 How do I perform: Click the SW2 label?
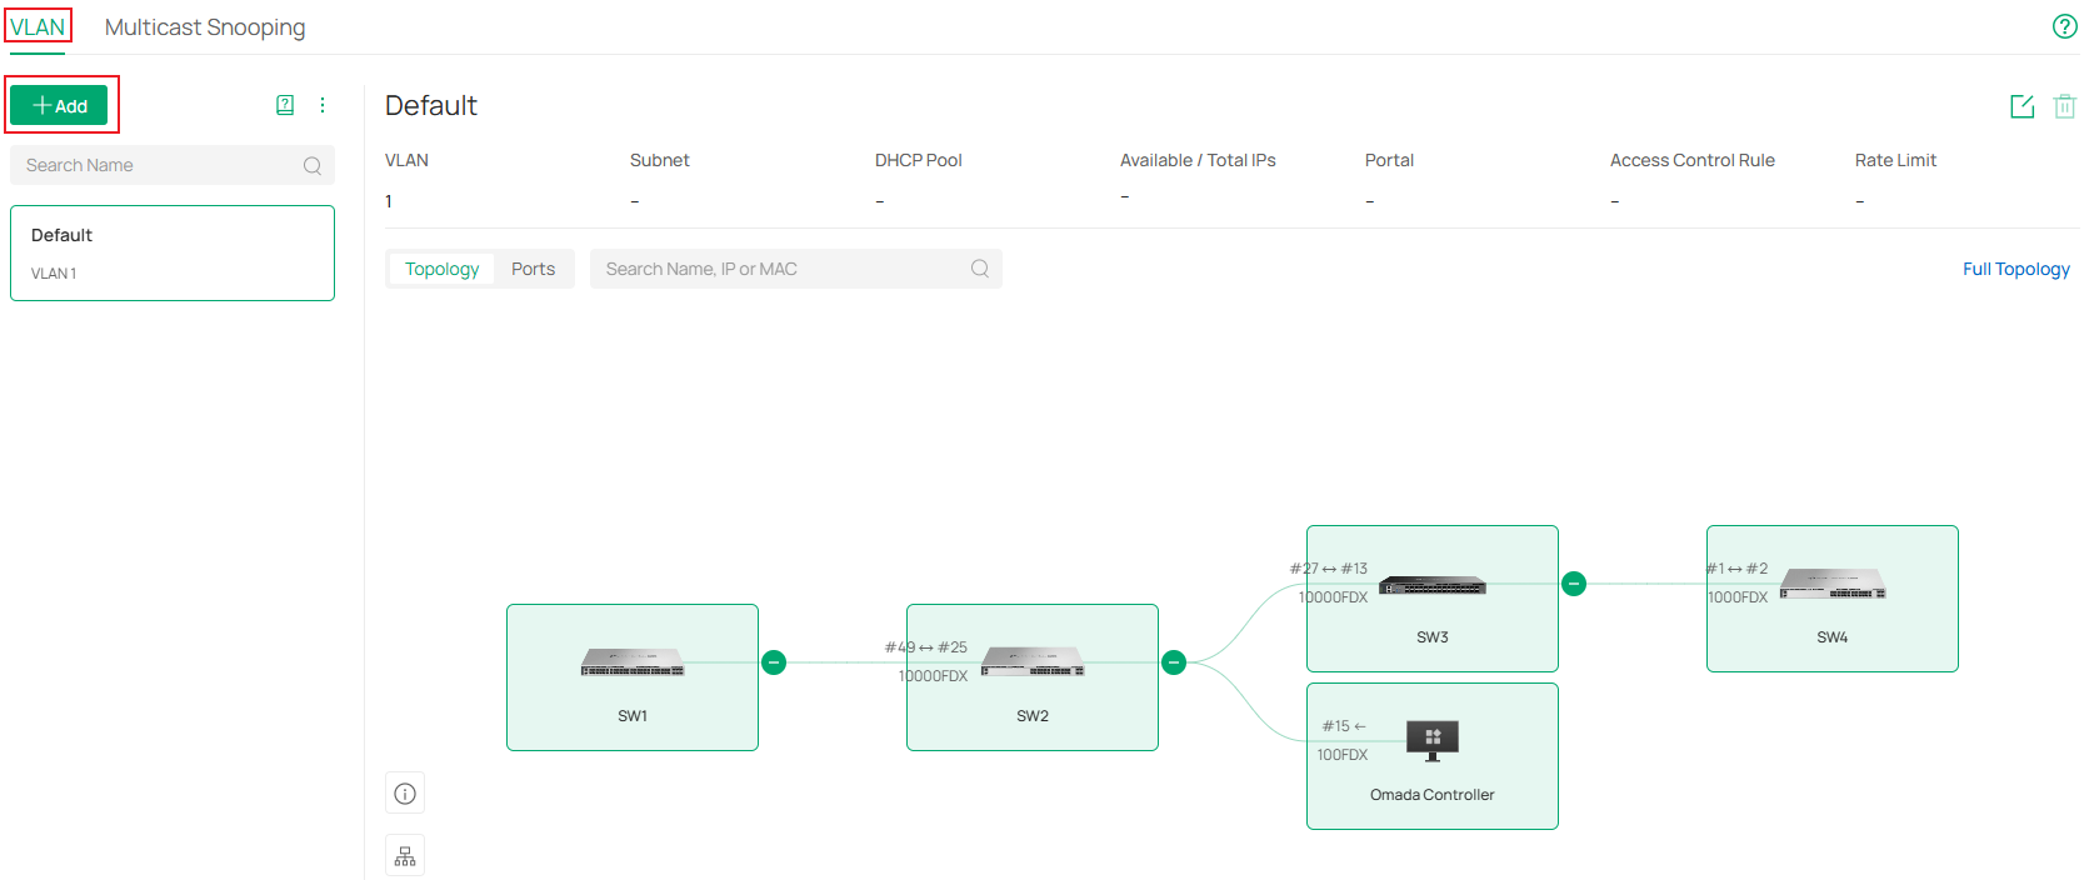1032,716
